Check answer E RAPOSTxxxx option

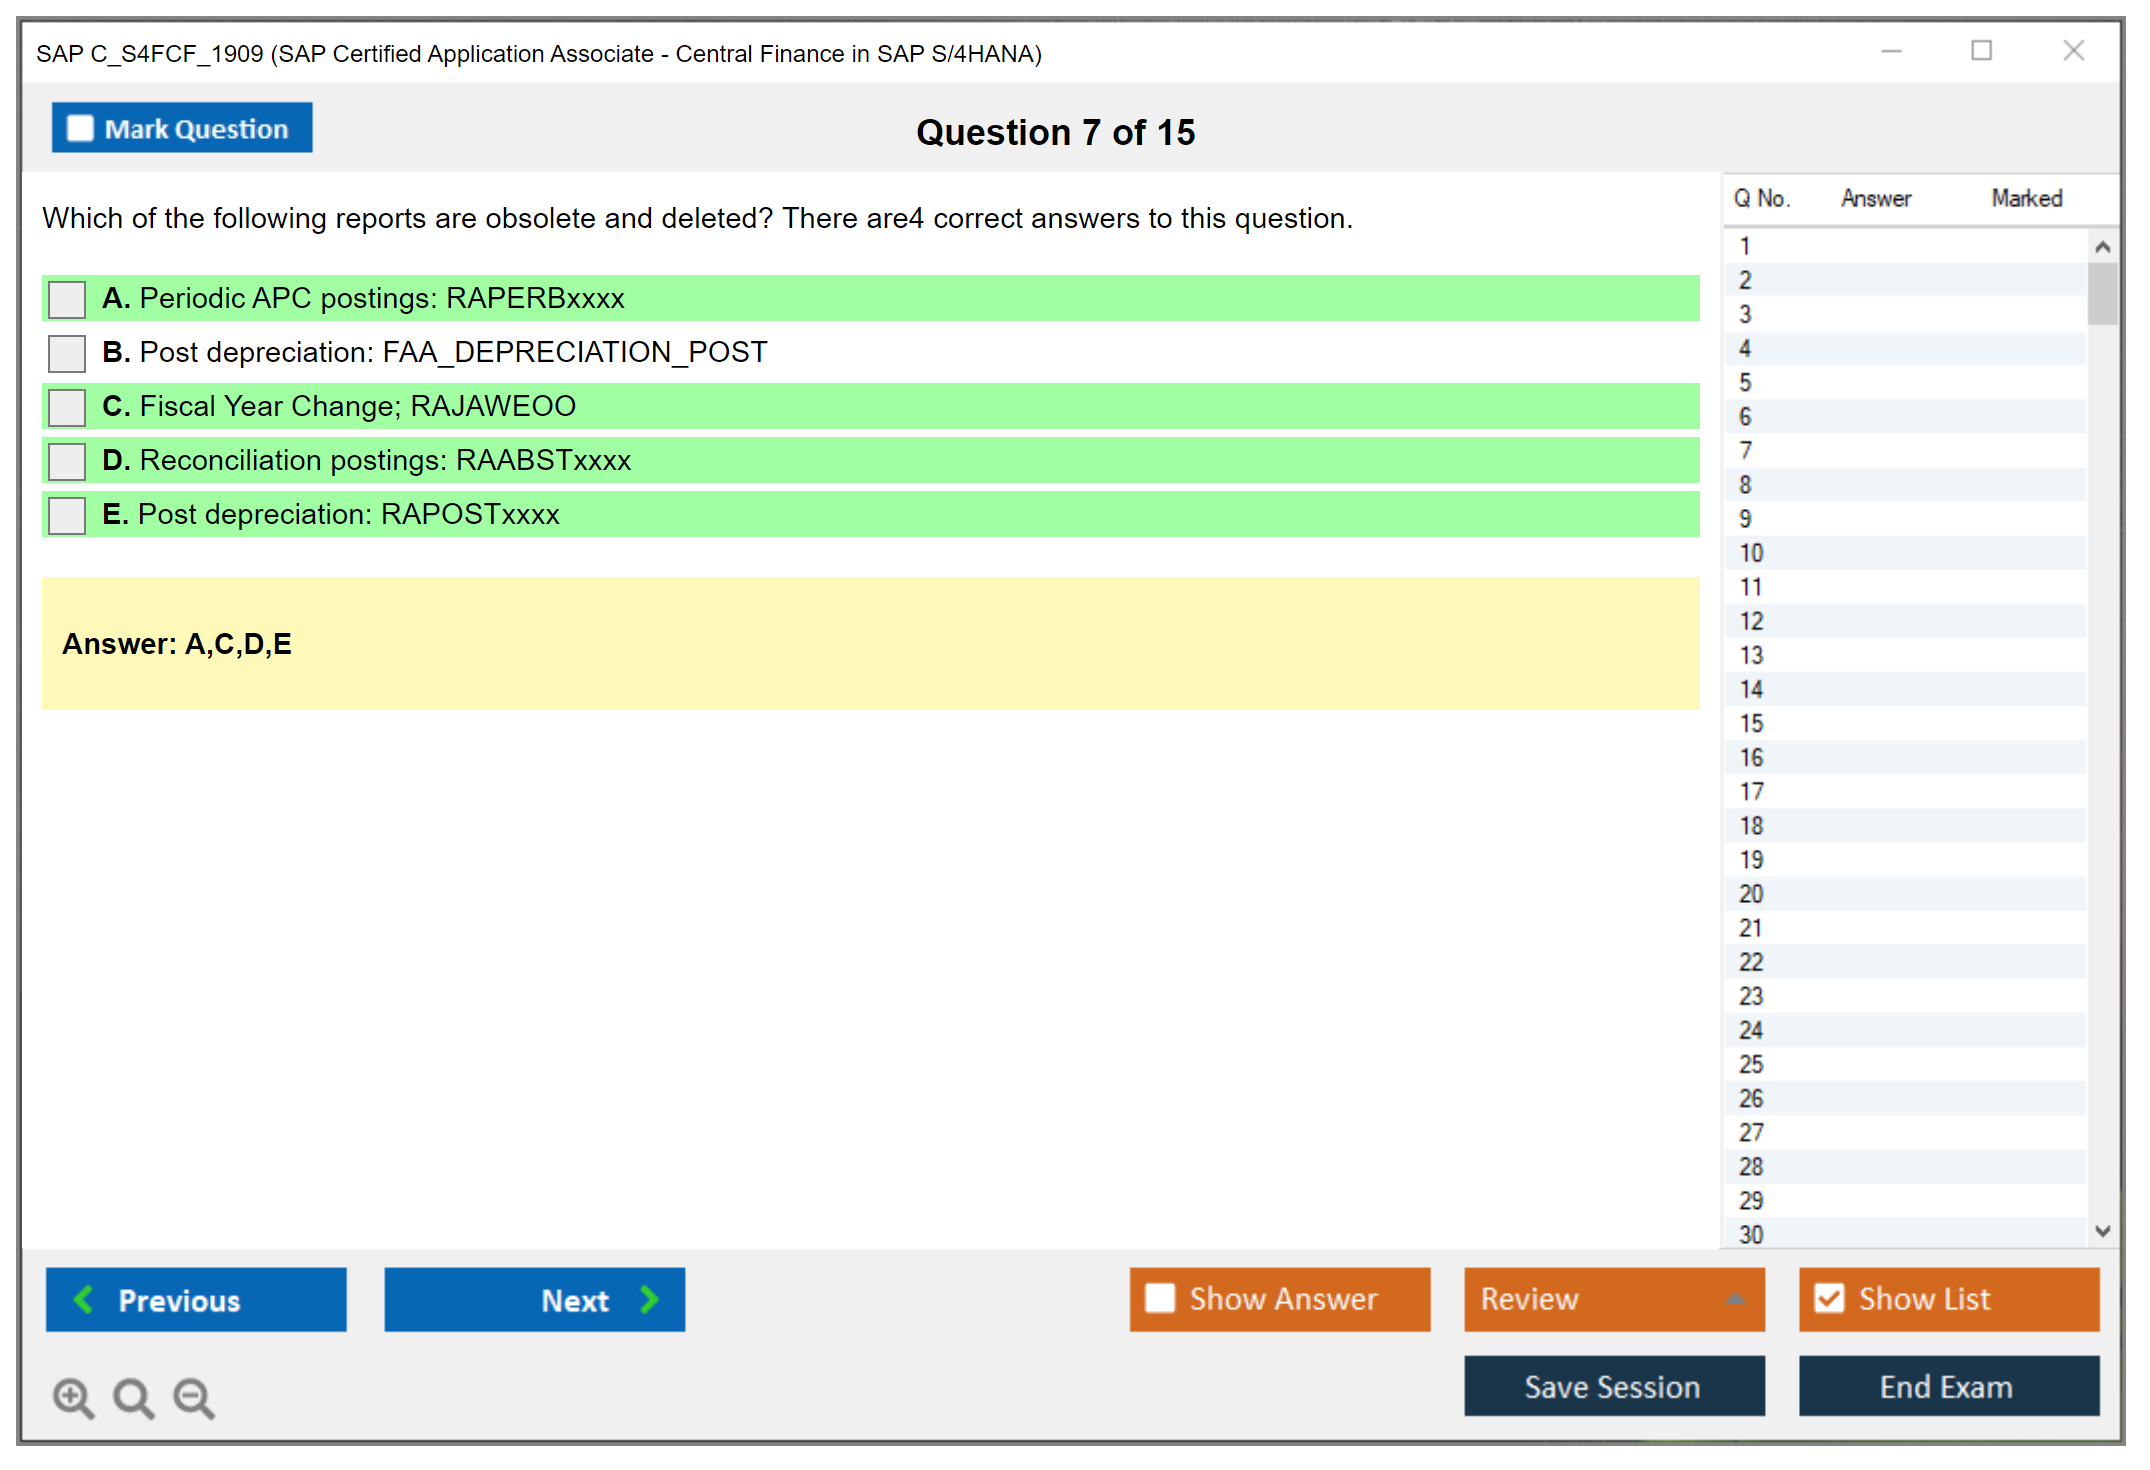pos(67,515)
